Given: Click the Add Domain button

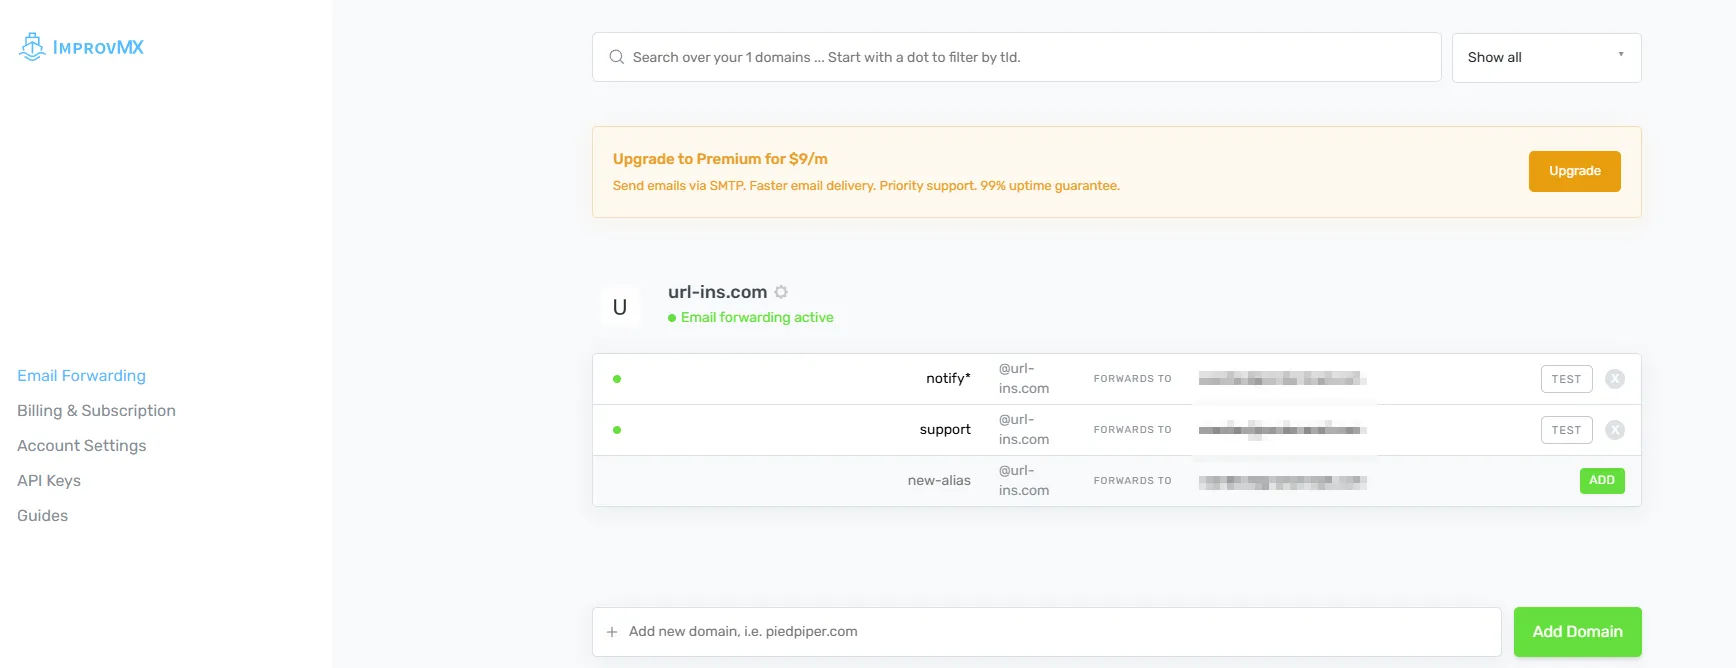Looking at the screenshot, I should coord(1577,632).
